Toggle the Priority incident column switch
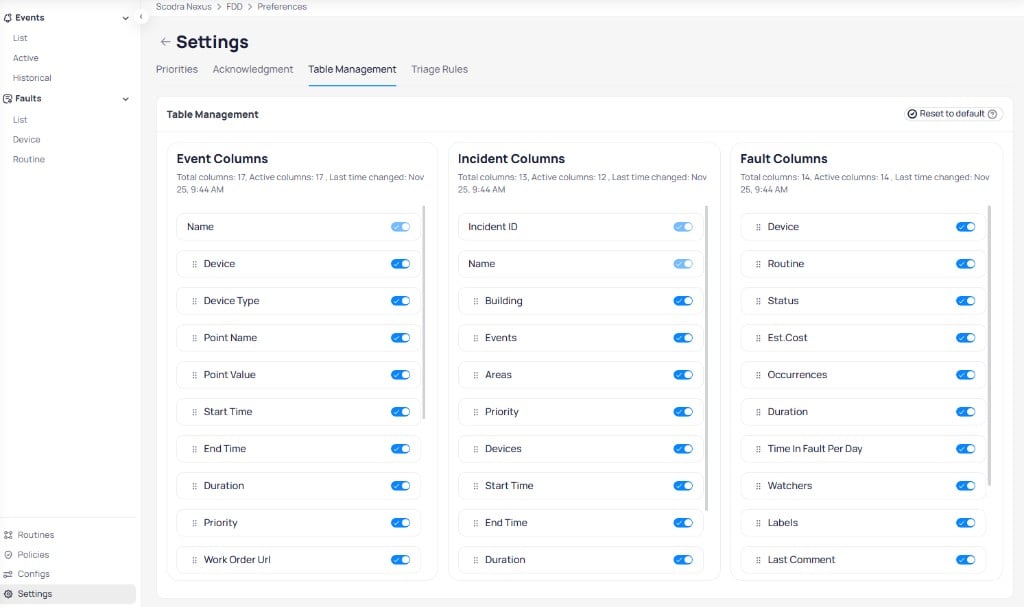Viewport: 1024px width, 607px height. 683,412
